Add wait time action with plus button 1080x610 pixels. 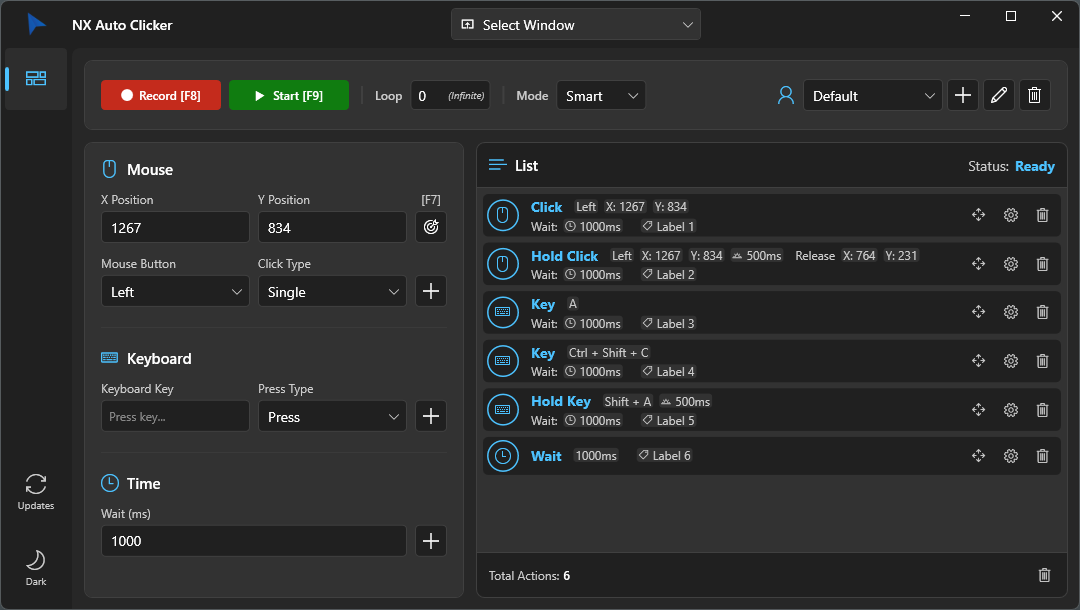click(431, 541)
